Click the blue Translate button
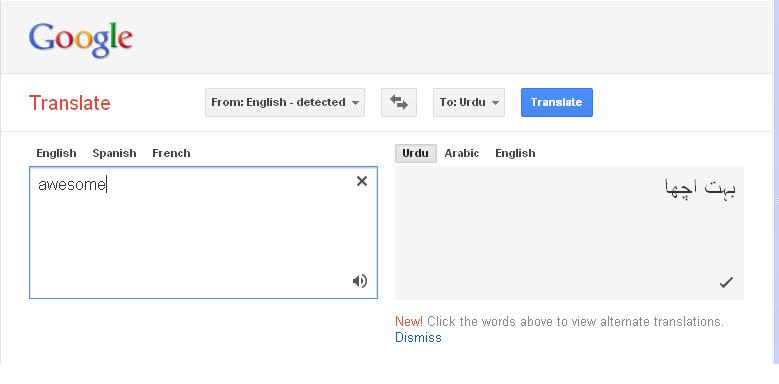Viewport: 779px width, 384px height. (556, 102)
